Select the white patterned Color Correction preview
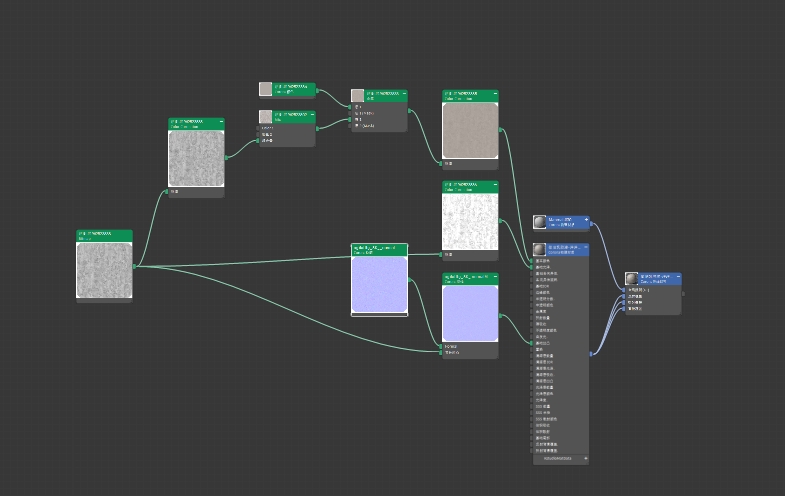Screen dimensions: 785x496 470,222
